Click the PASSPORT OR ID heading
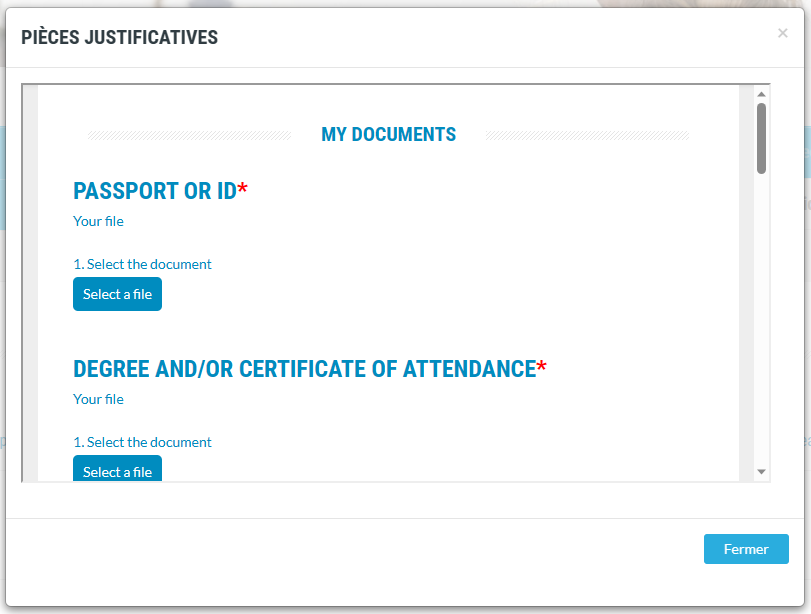 (x=155, y=191)
